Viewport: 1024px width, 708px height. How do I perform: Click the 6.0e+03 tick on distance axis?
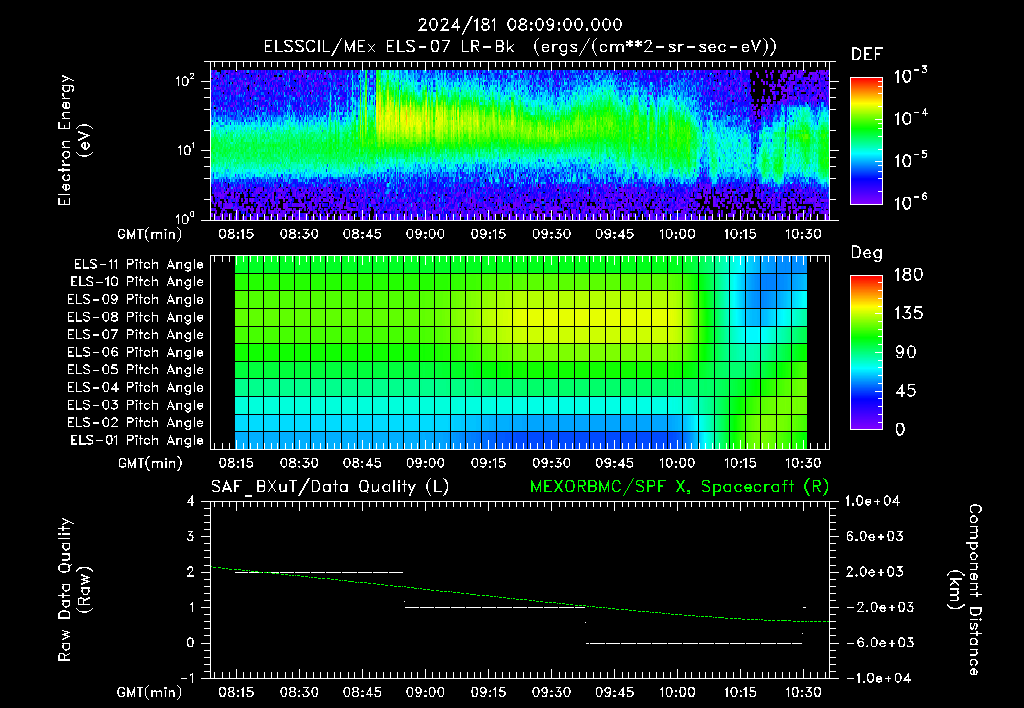(874, 536)
